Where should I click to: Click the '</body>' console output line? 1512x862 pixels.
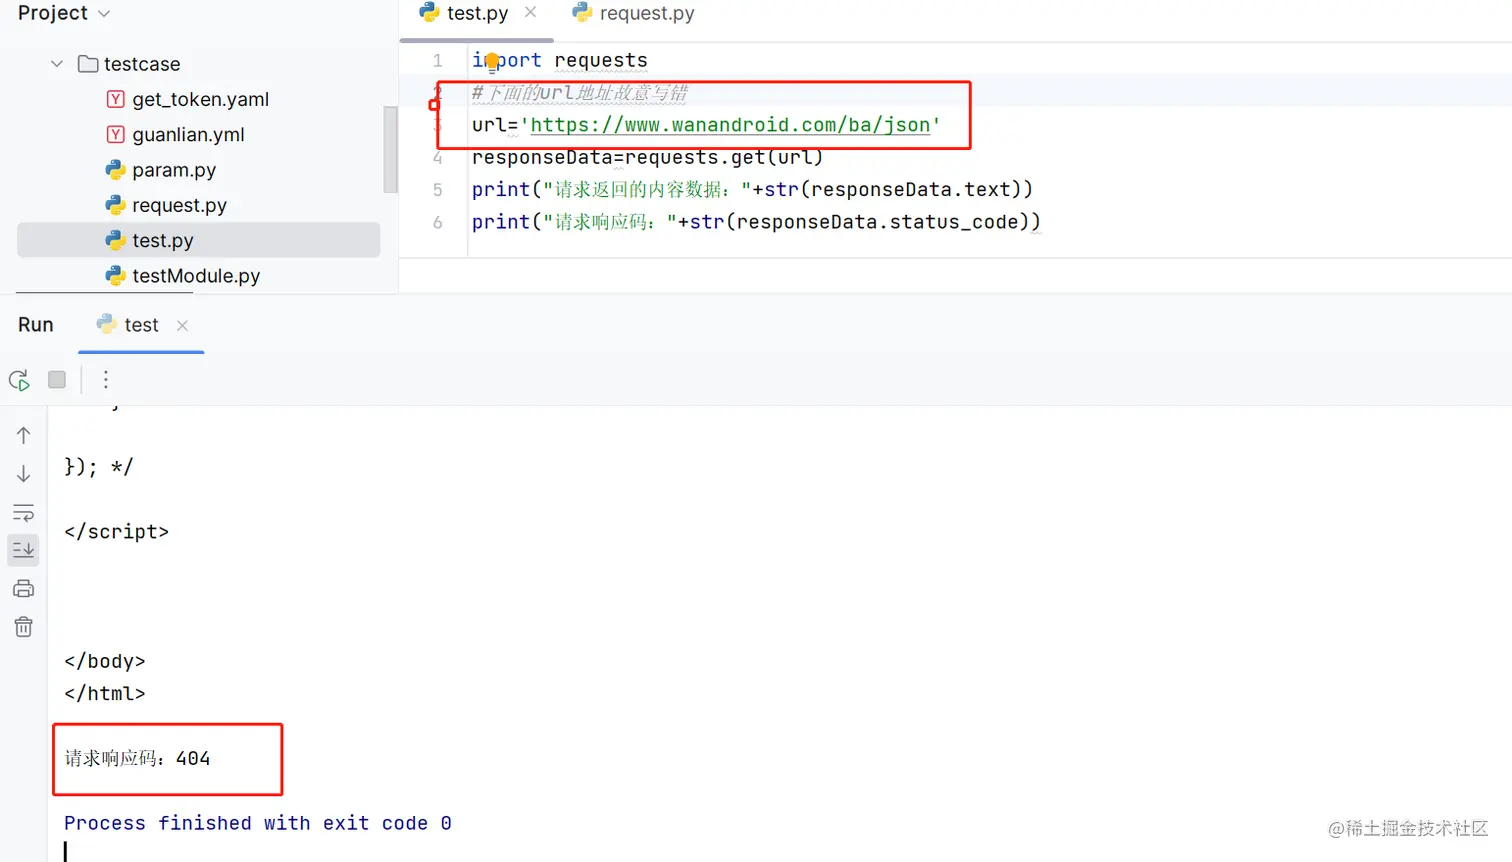105,661
